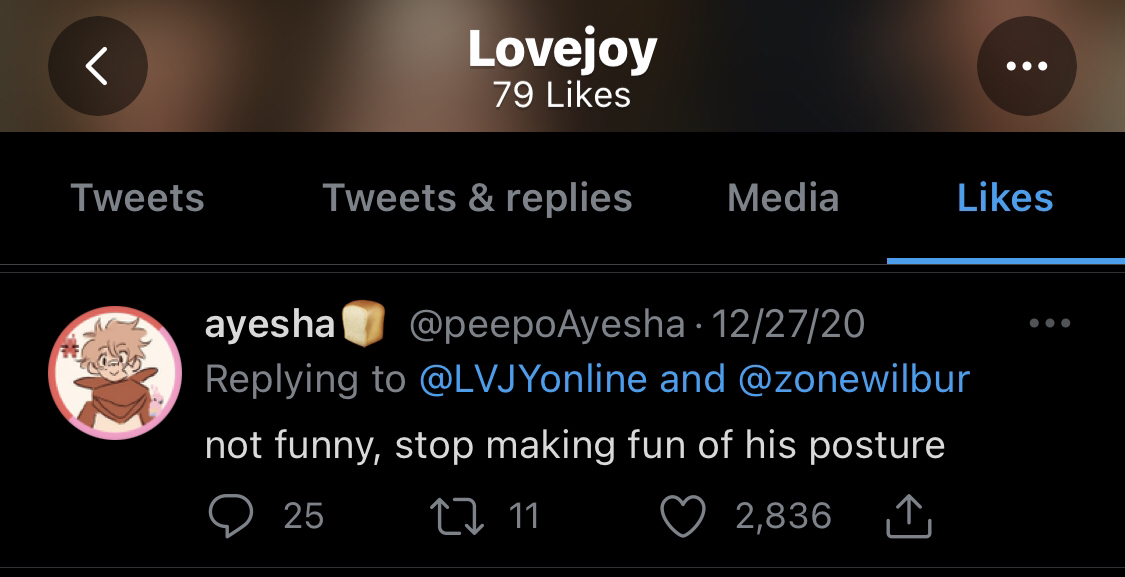Viewport: 1125px width, 577px height.
Task: Tap the 12/27/20 tweet date
Action: click(788, 324)
